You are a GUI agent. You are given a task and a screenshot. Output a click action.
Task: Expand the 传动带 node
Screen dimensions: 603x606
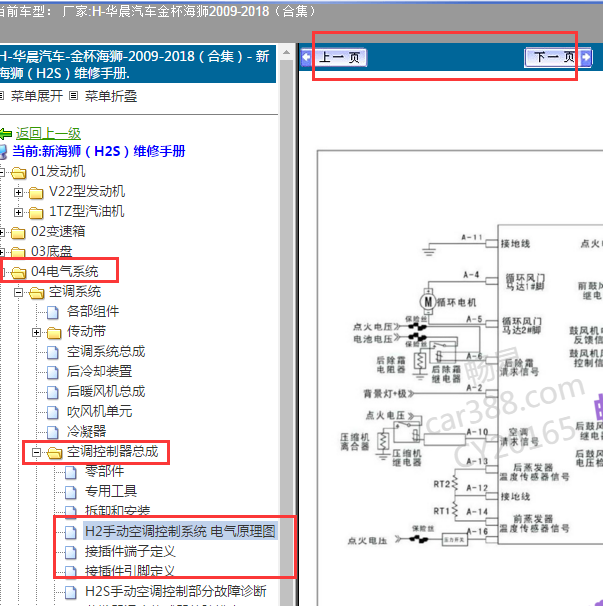36,332
